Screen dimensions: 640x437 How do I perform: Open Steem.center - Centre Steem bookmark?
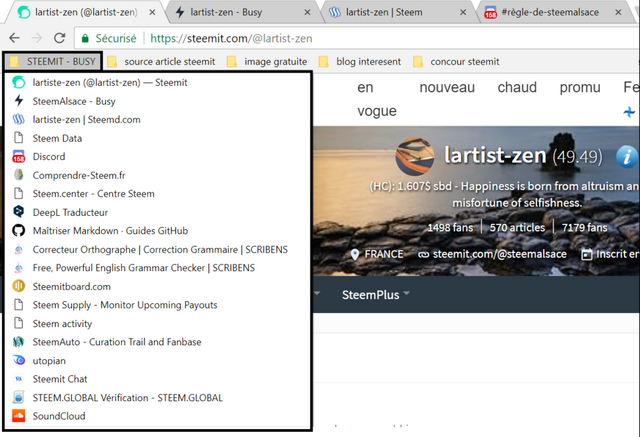click(x=157, y=194)
